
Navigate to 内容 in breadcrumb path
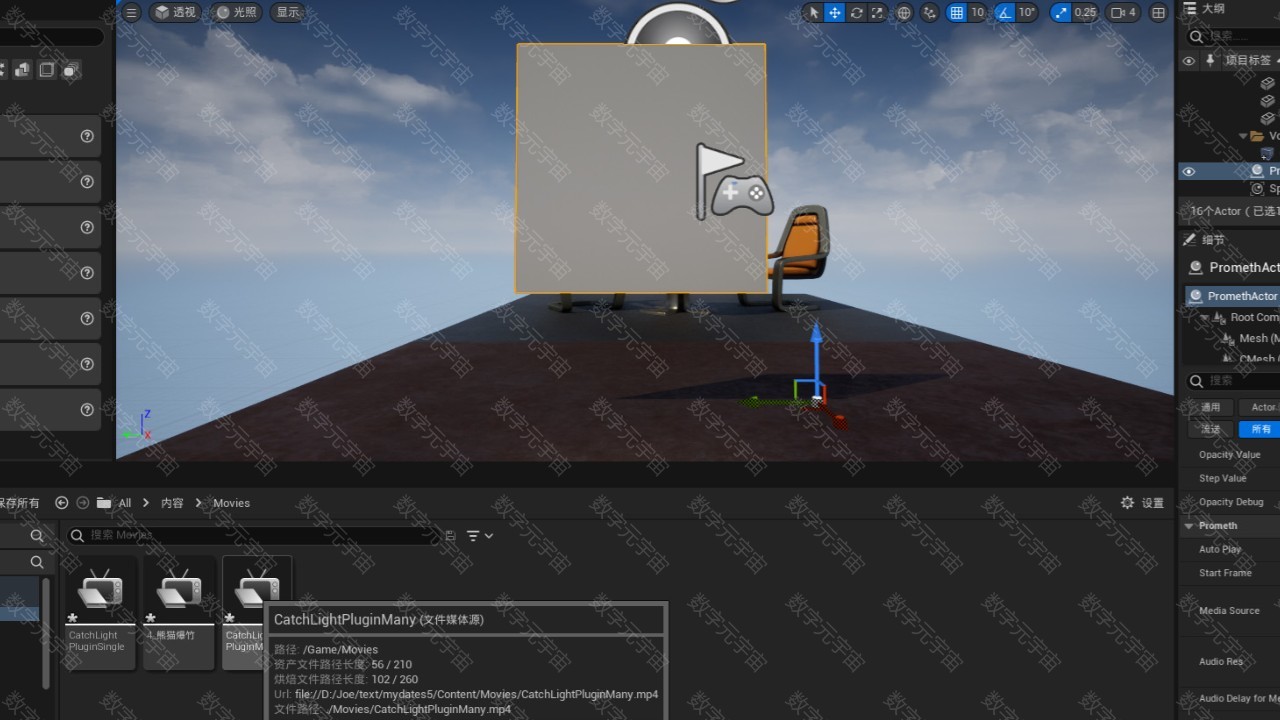[x=172, y=503]
